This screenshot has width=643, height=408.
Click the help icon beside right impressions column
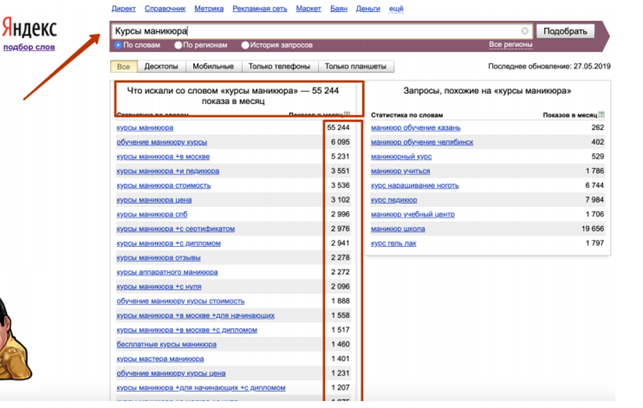tap(599, 114)
